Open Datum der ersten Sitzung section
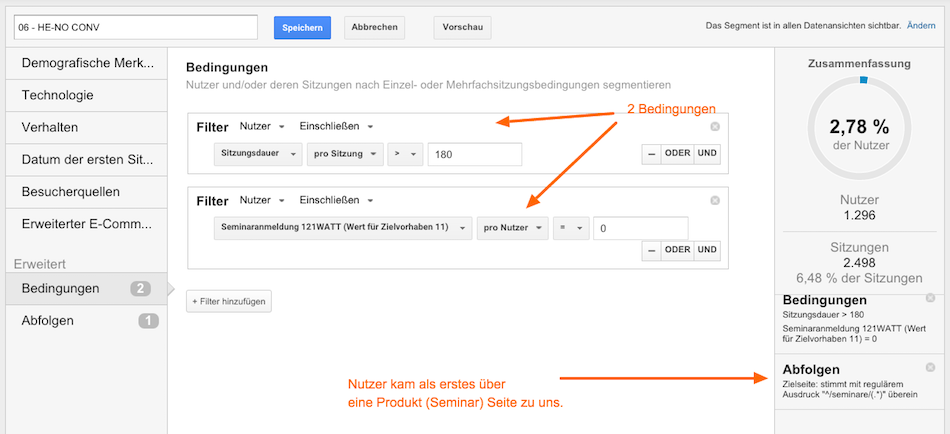This screenshot has height=434, width=950. [87, 160]
